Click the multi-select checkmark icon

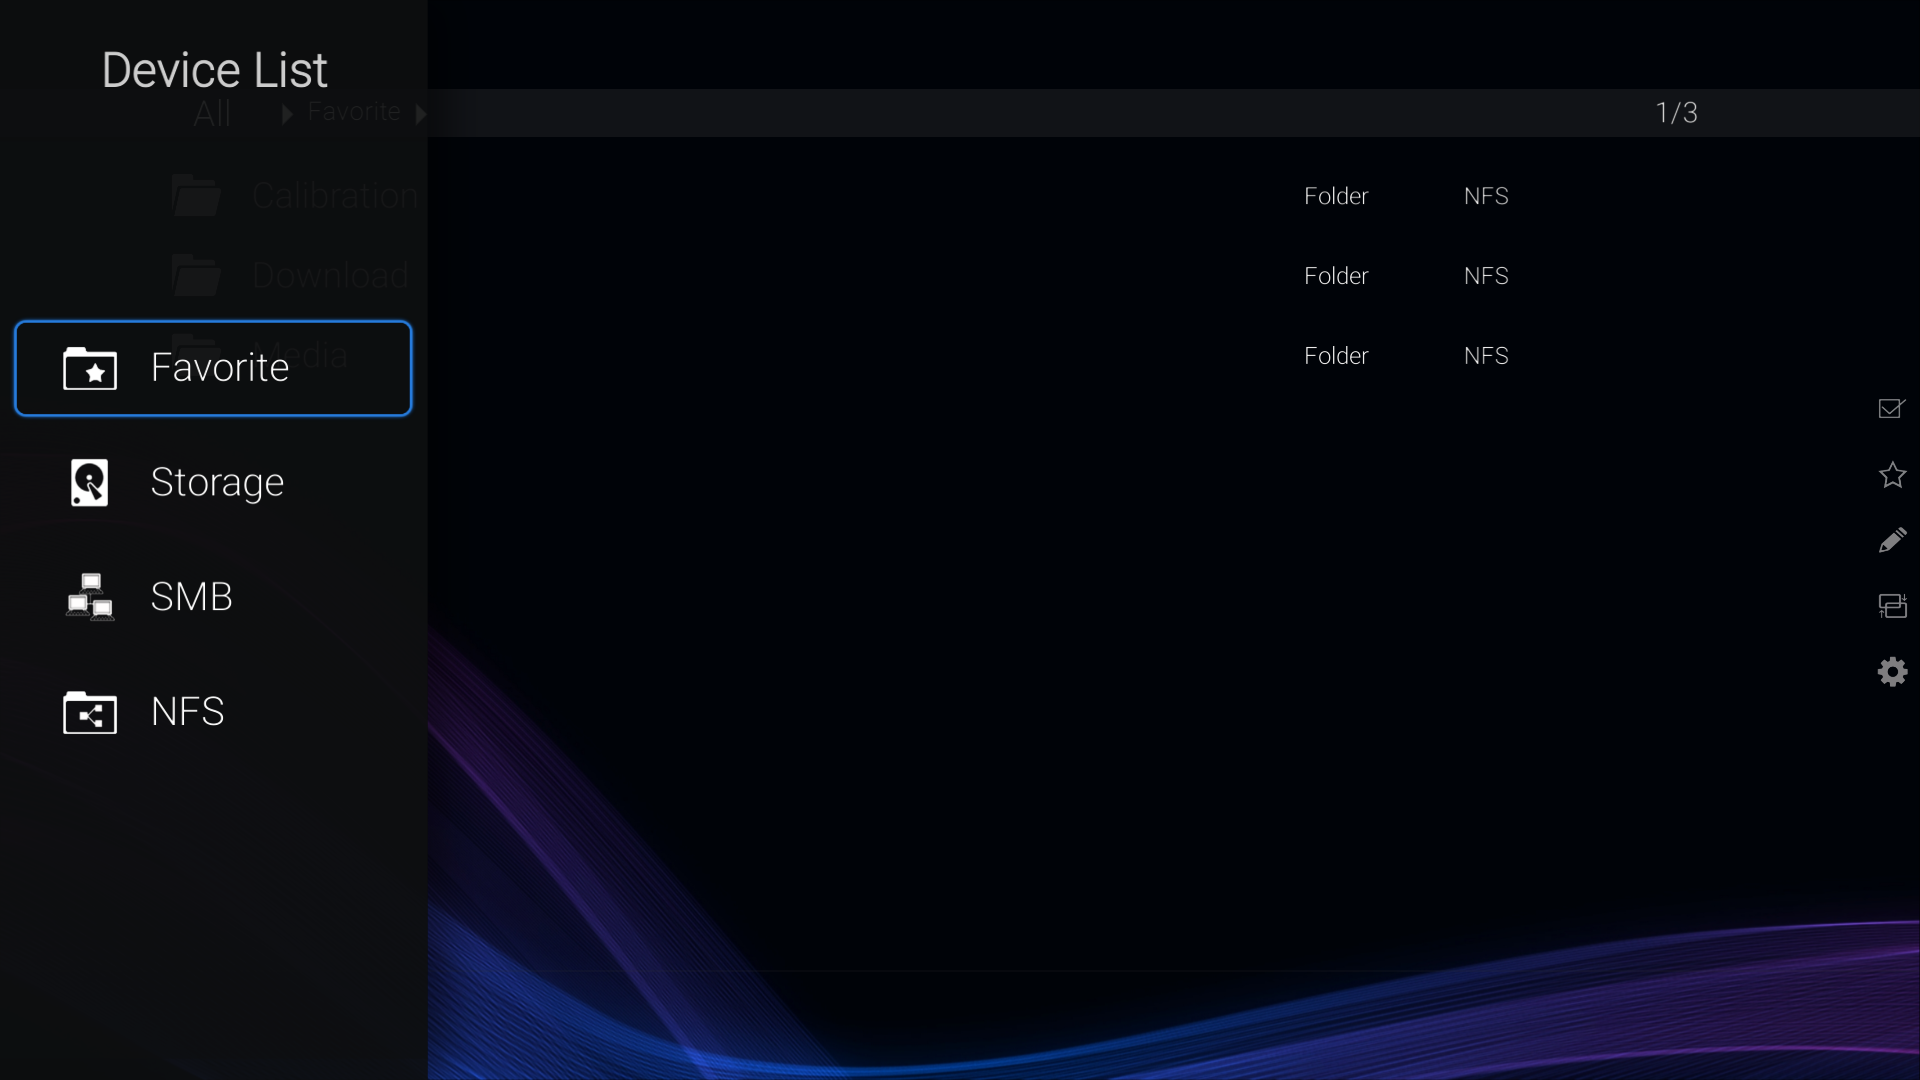click(1892, 408)
